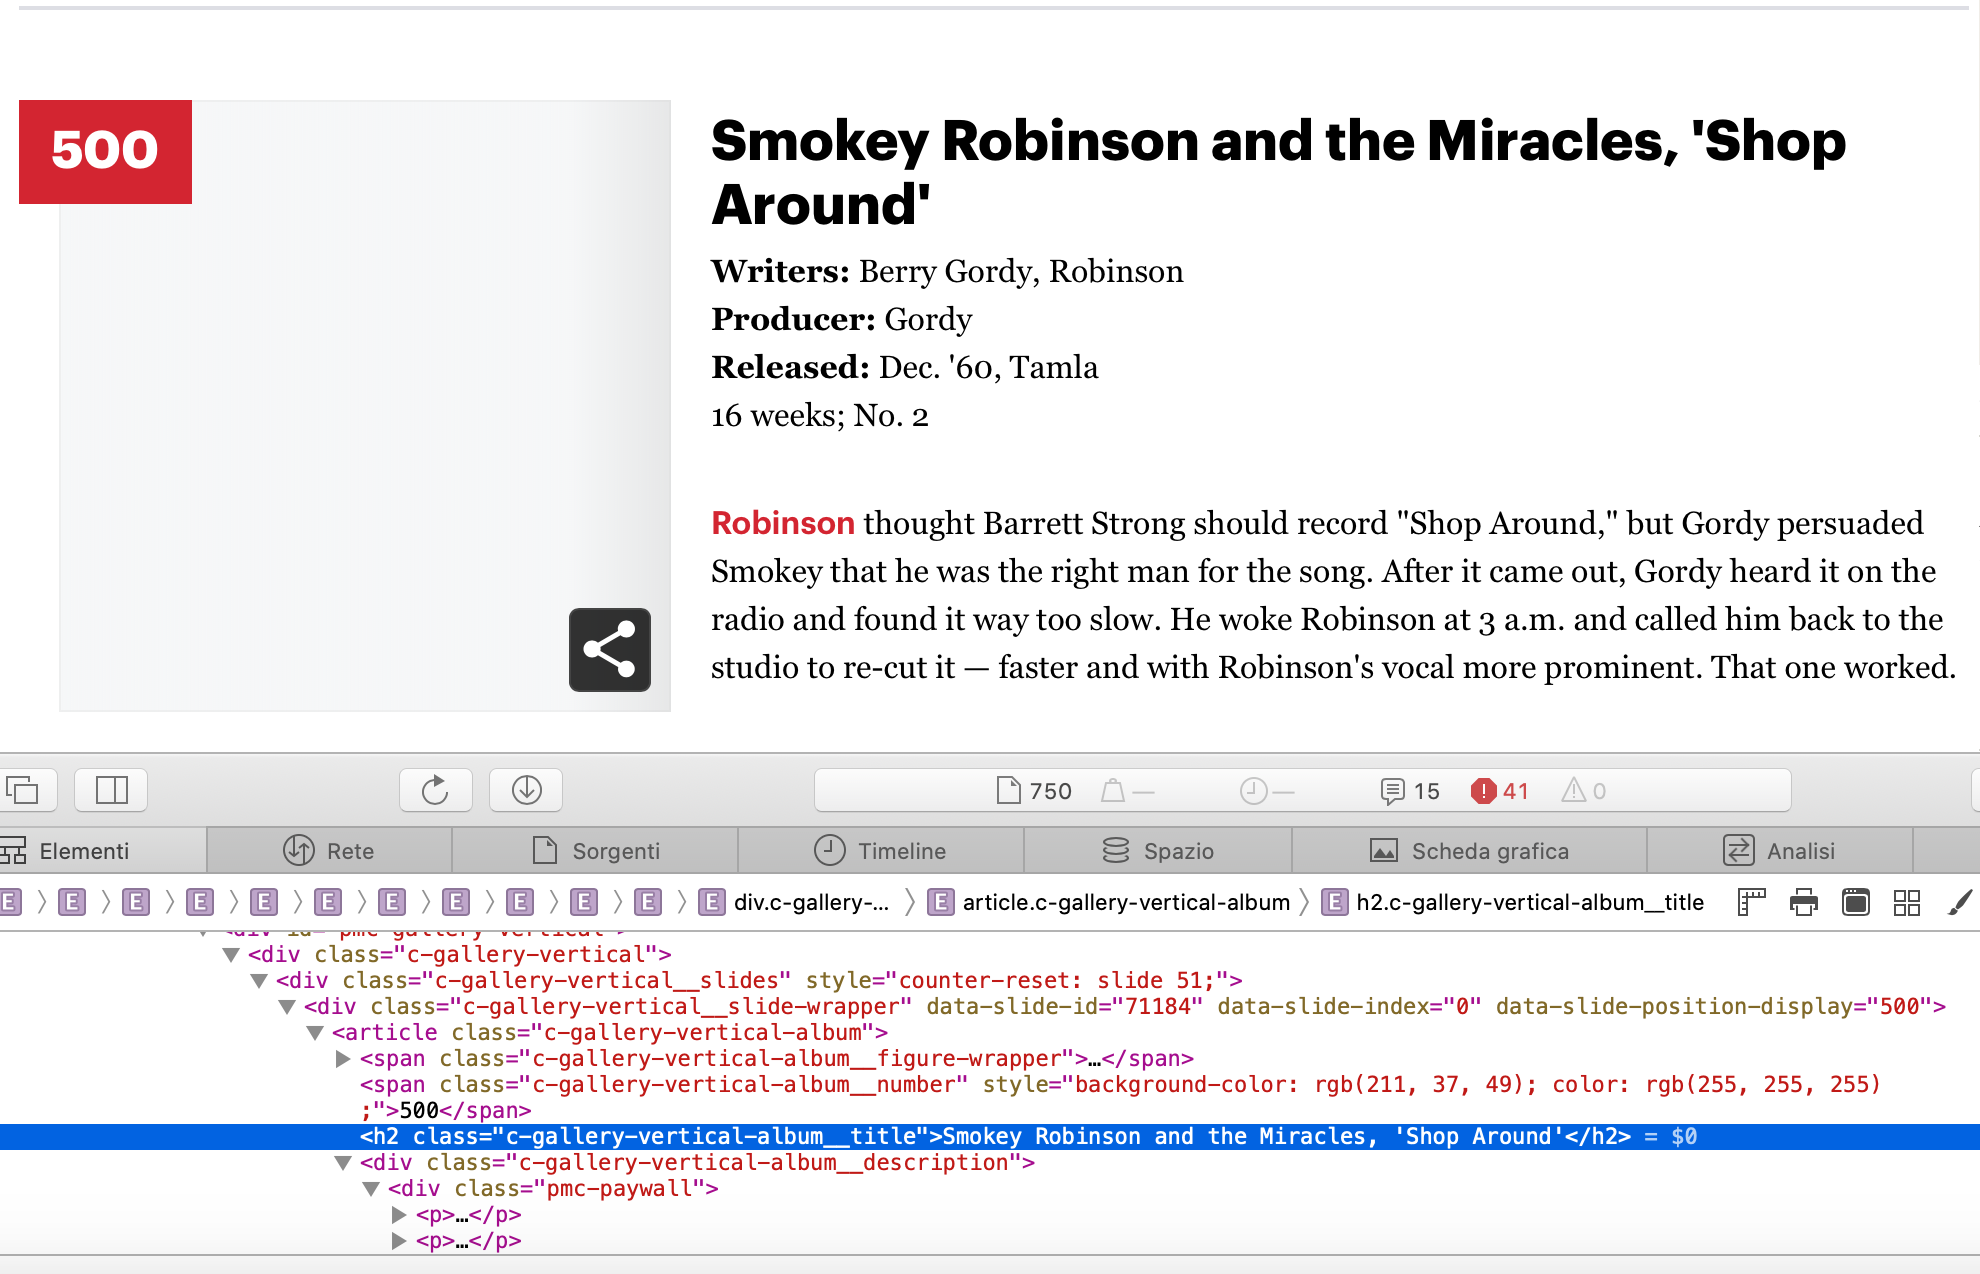
Task: Toggle rulers icon in DOM toolbar
Action: coord(1751,902)
